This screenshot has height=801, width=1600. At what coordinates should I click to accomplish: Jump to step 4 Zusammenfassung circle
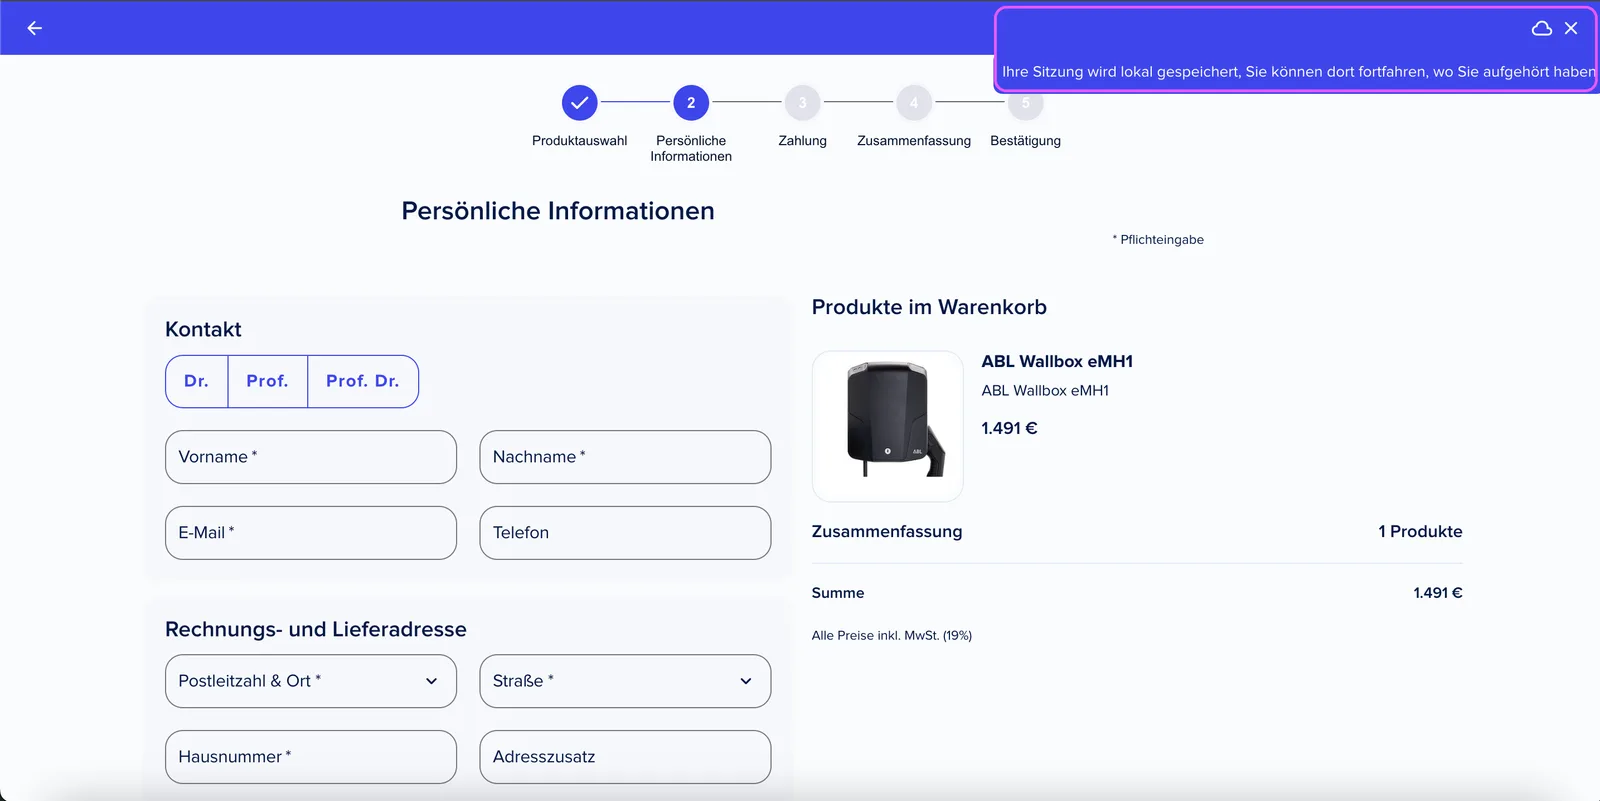(914, 102)
